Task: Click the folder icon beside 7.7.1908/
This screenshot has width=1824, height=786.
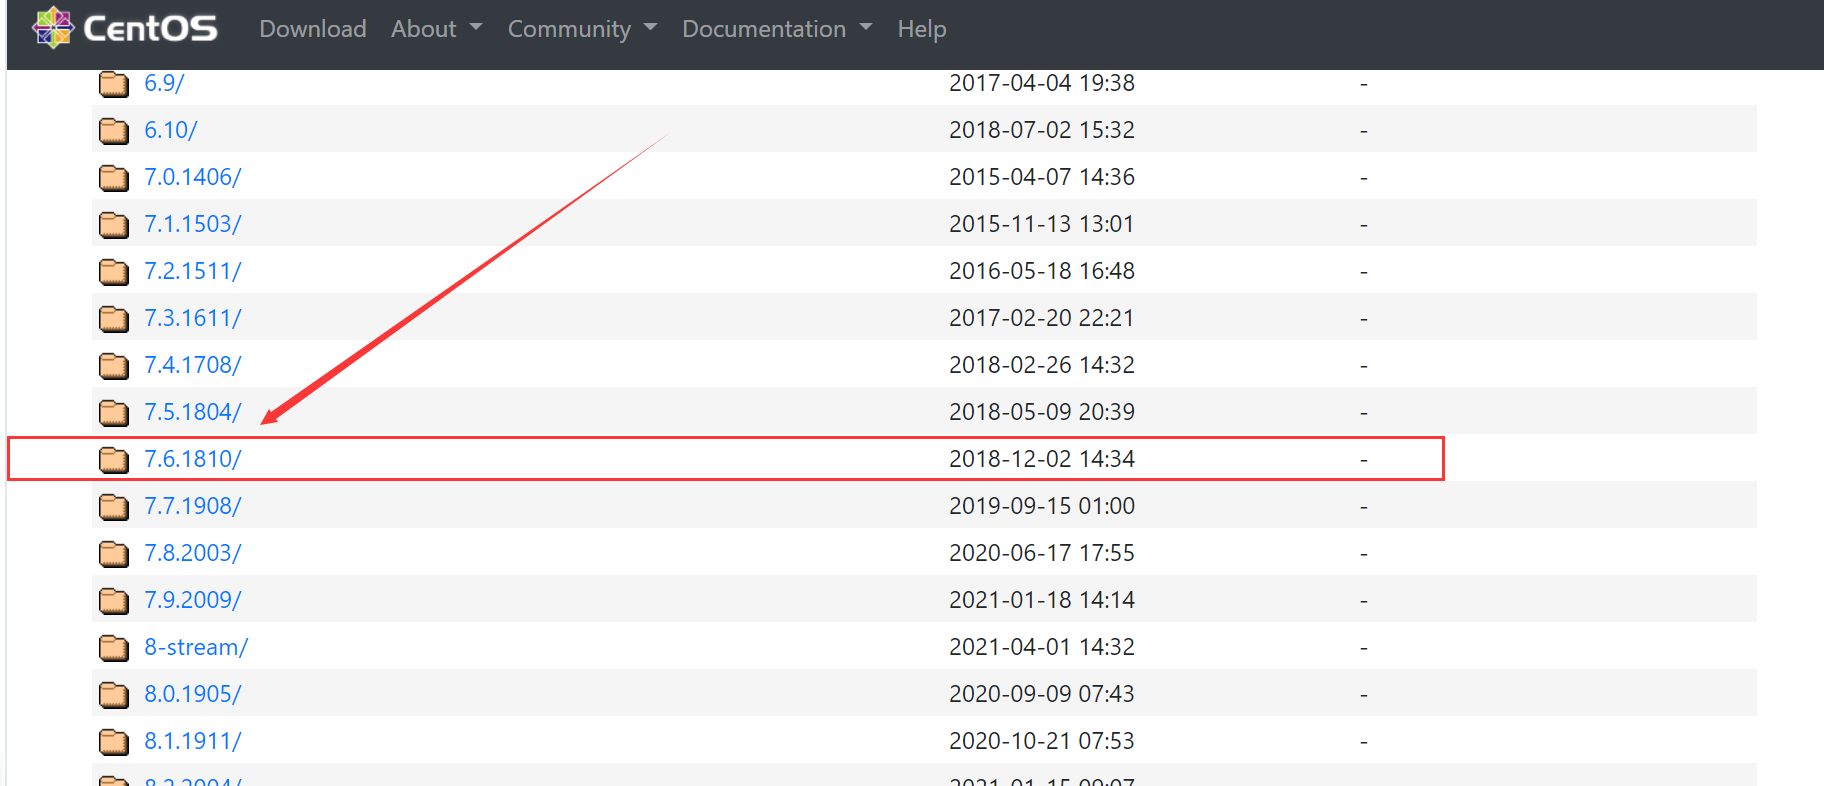Action: coord(114,507)
